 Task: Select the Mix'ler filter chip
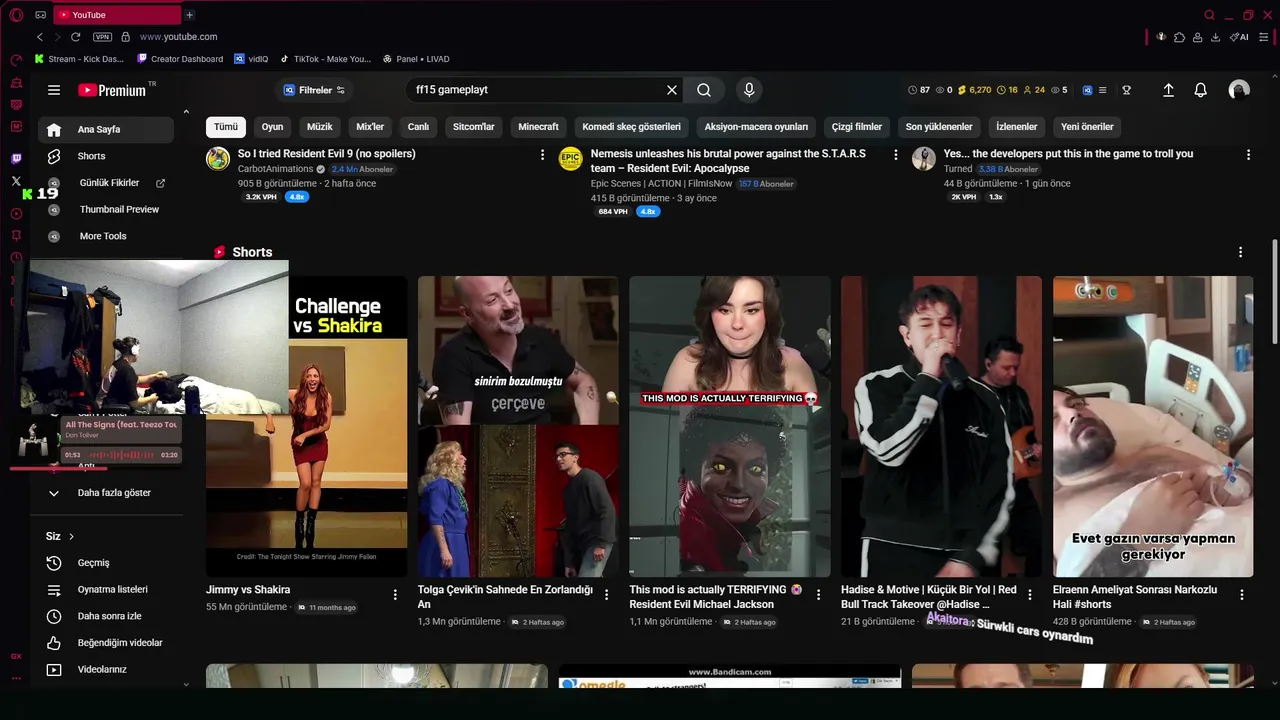(x=370, y=127)
